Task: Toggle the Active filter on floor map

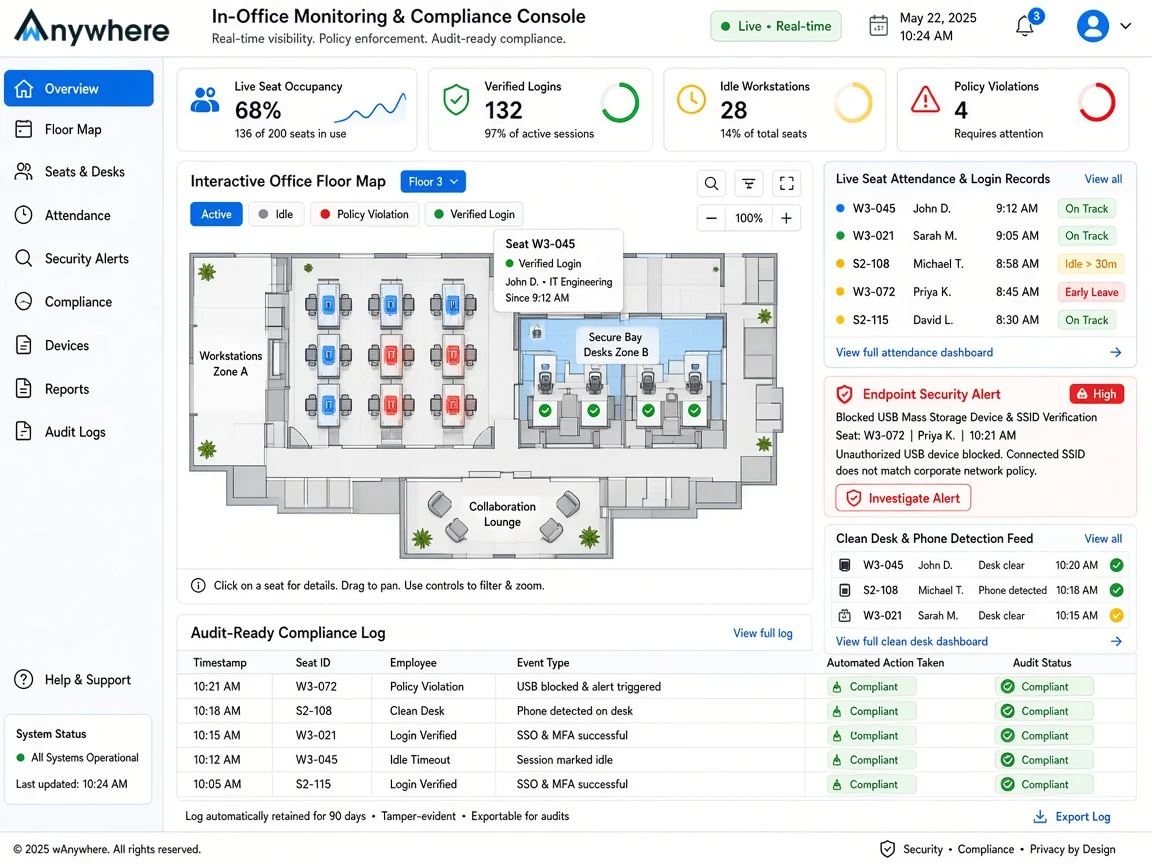Action: (216, 215)
